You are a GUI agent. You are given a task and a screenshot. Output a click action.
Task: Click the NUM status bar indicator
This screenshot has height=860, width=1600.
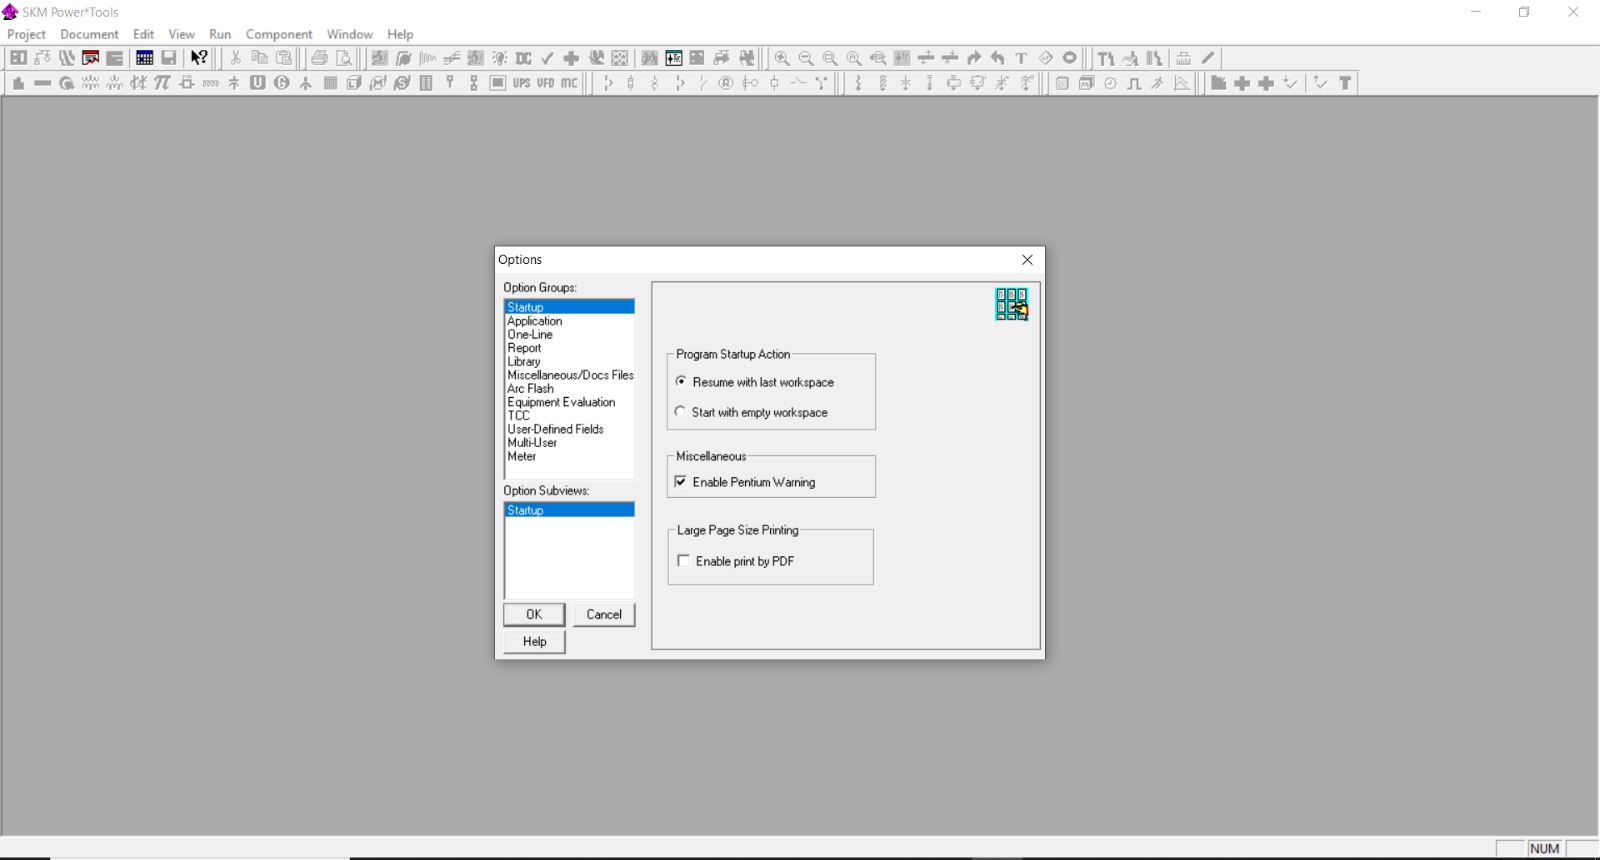click(1545, 848)
